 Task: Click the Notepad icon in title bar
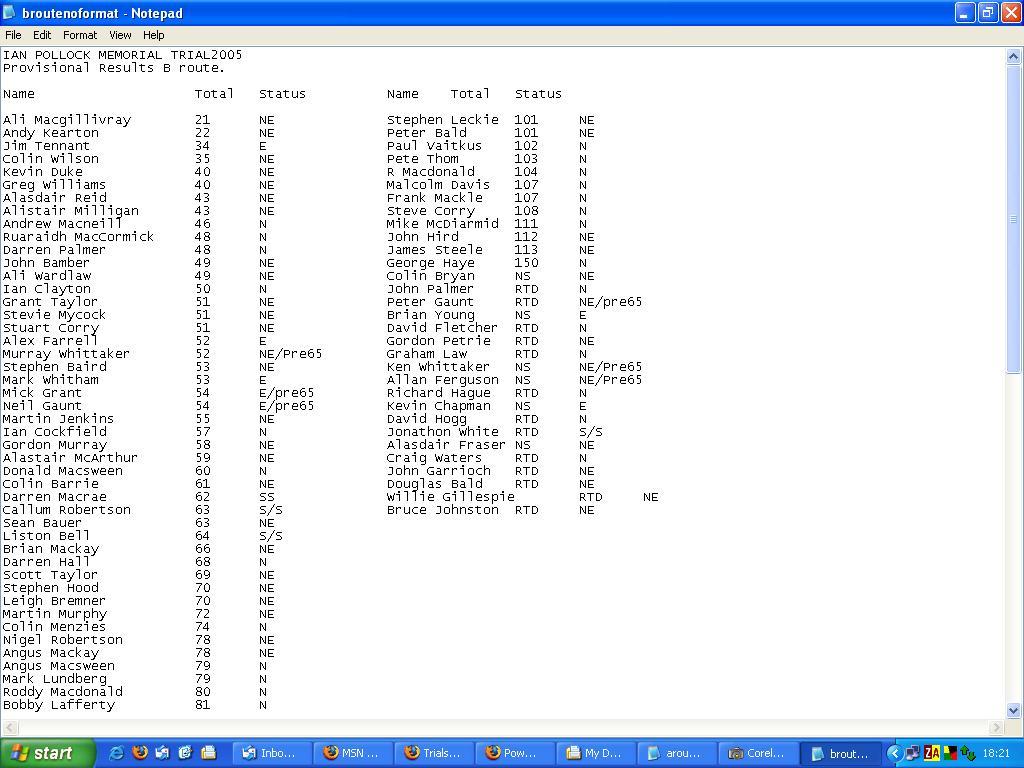tap(10, 13)
